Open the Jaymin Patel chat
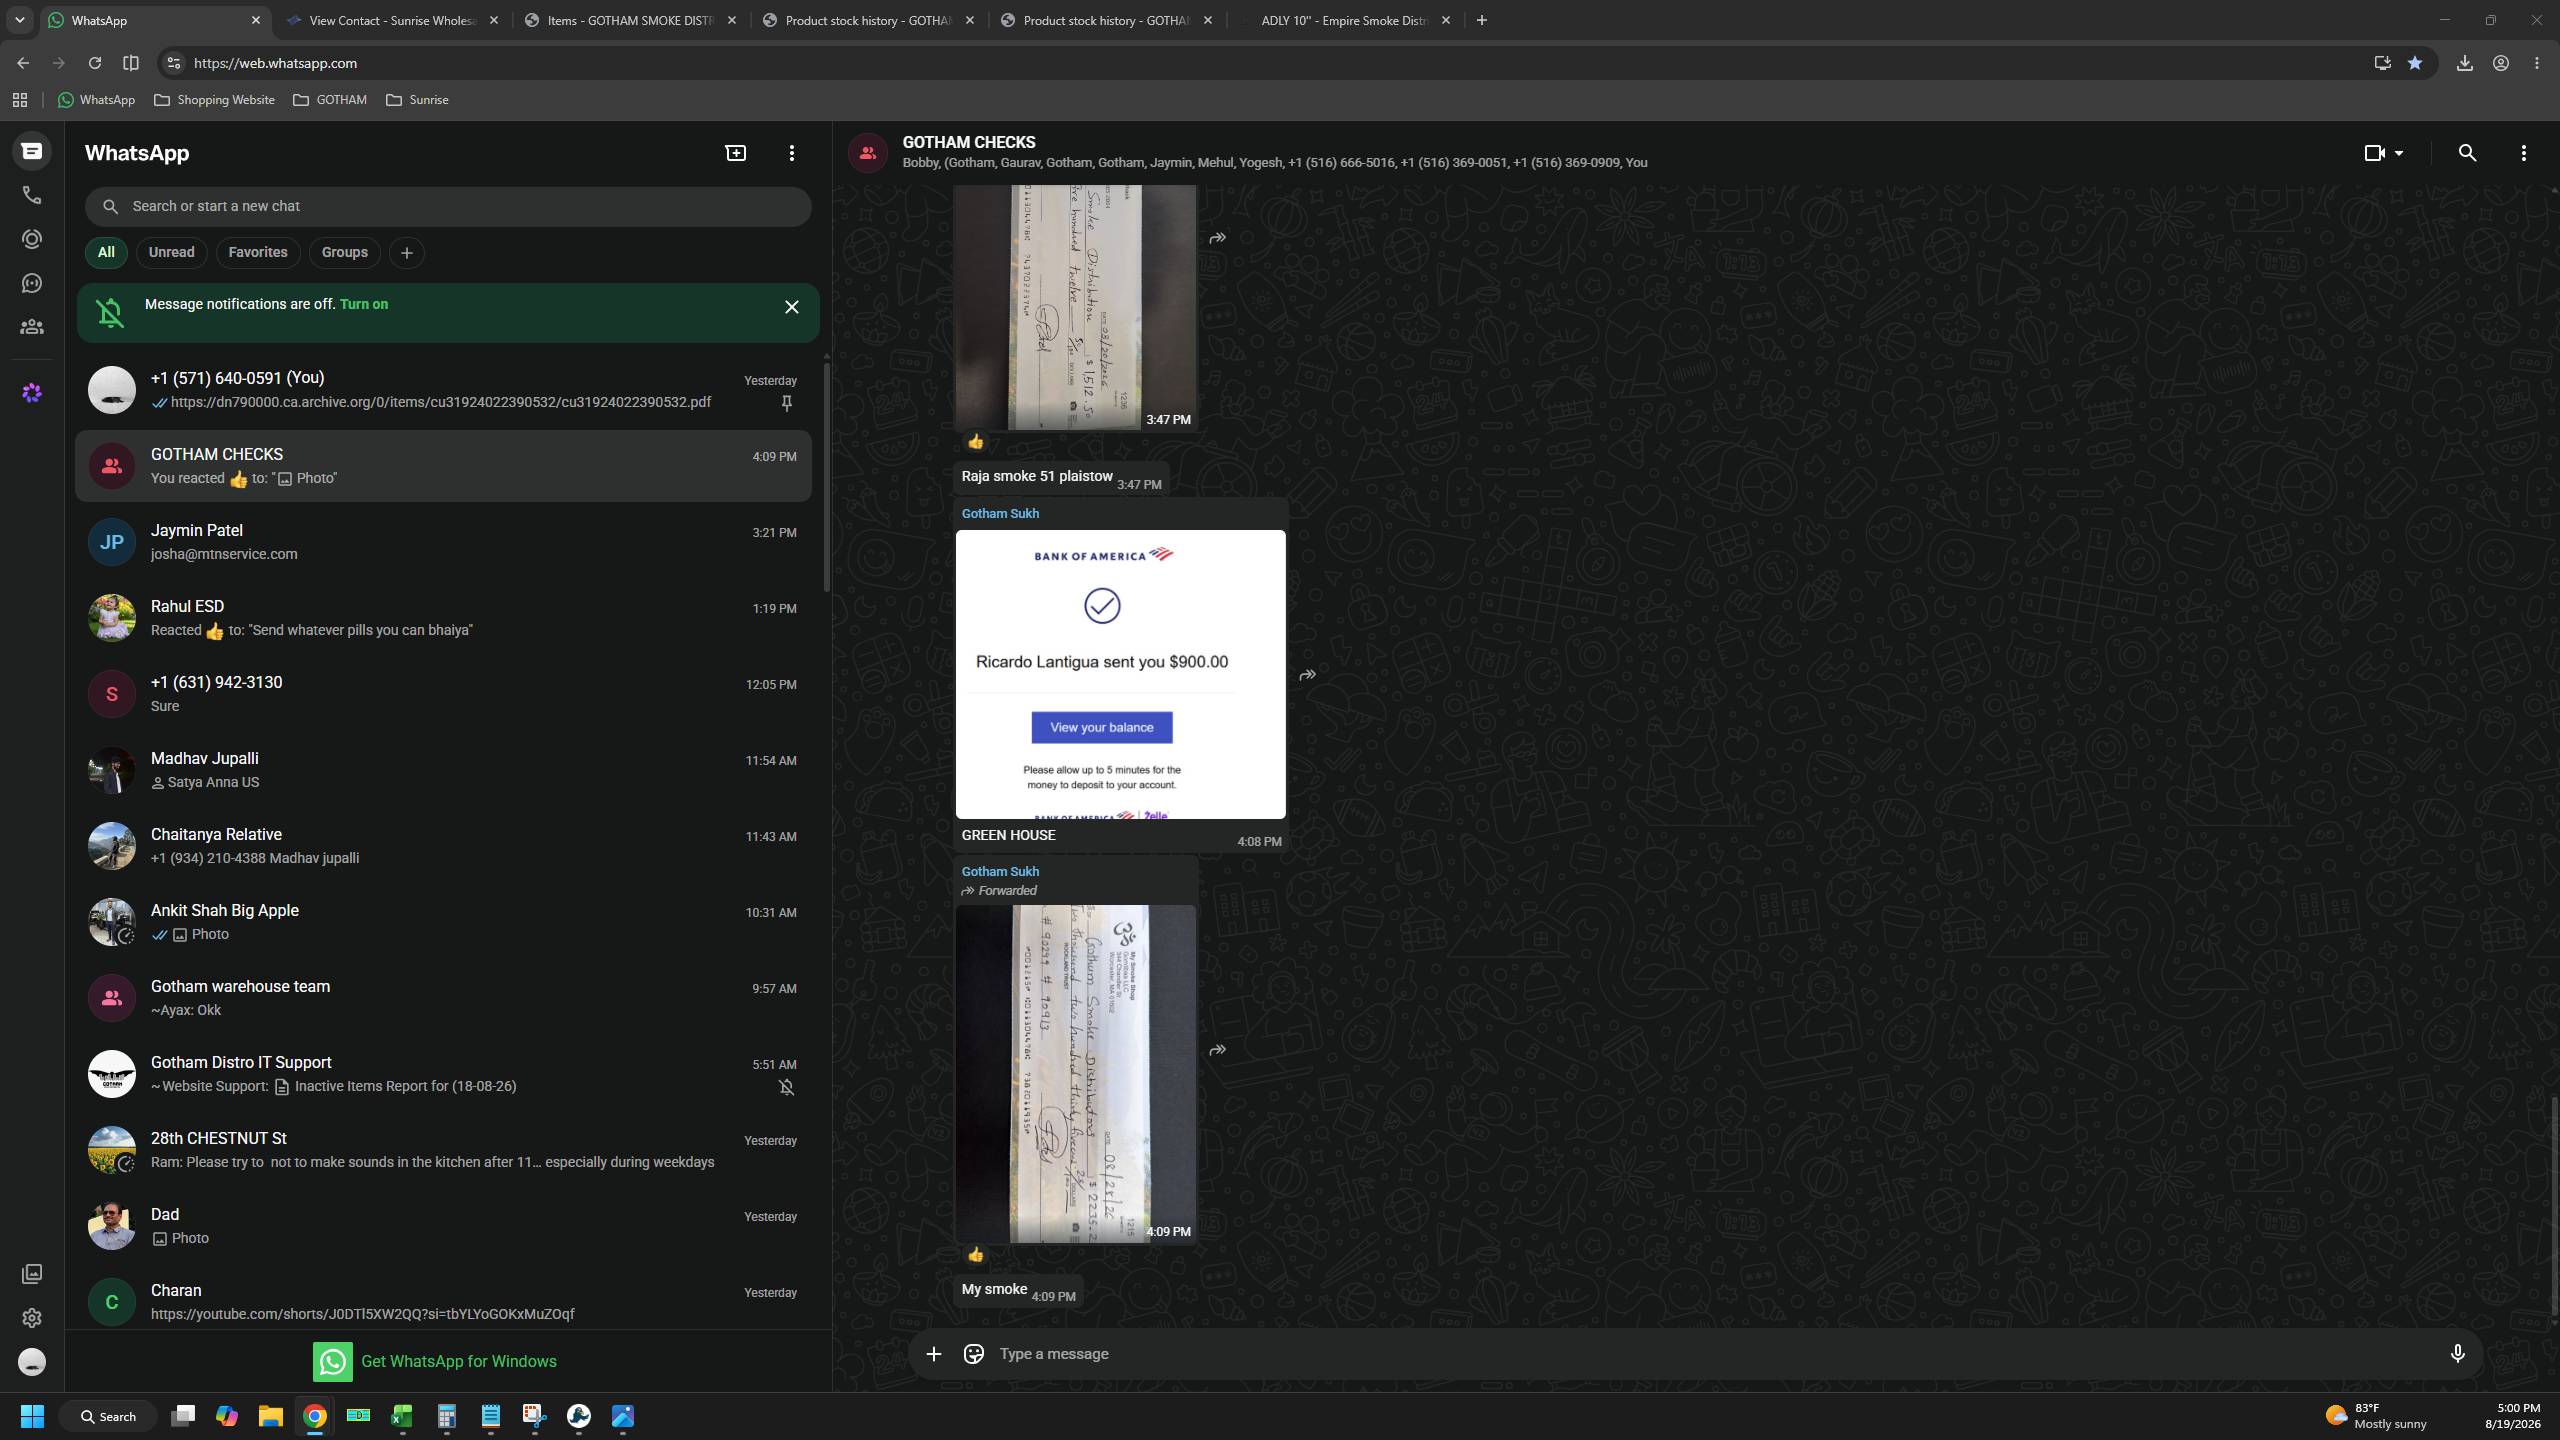 [443, 542]
